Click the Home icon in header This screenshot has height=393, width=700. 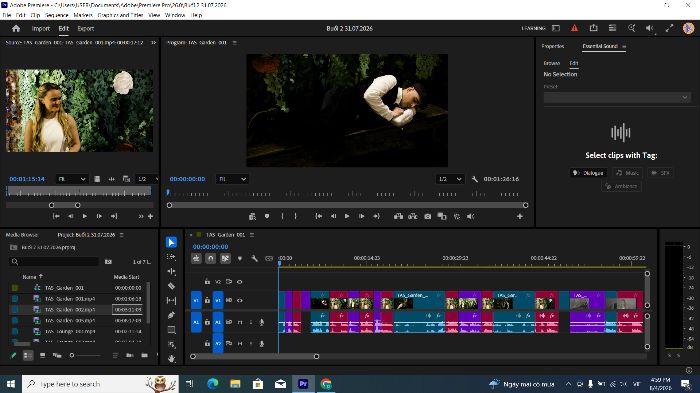(x=16, y=28)
